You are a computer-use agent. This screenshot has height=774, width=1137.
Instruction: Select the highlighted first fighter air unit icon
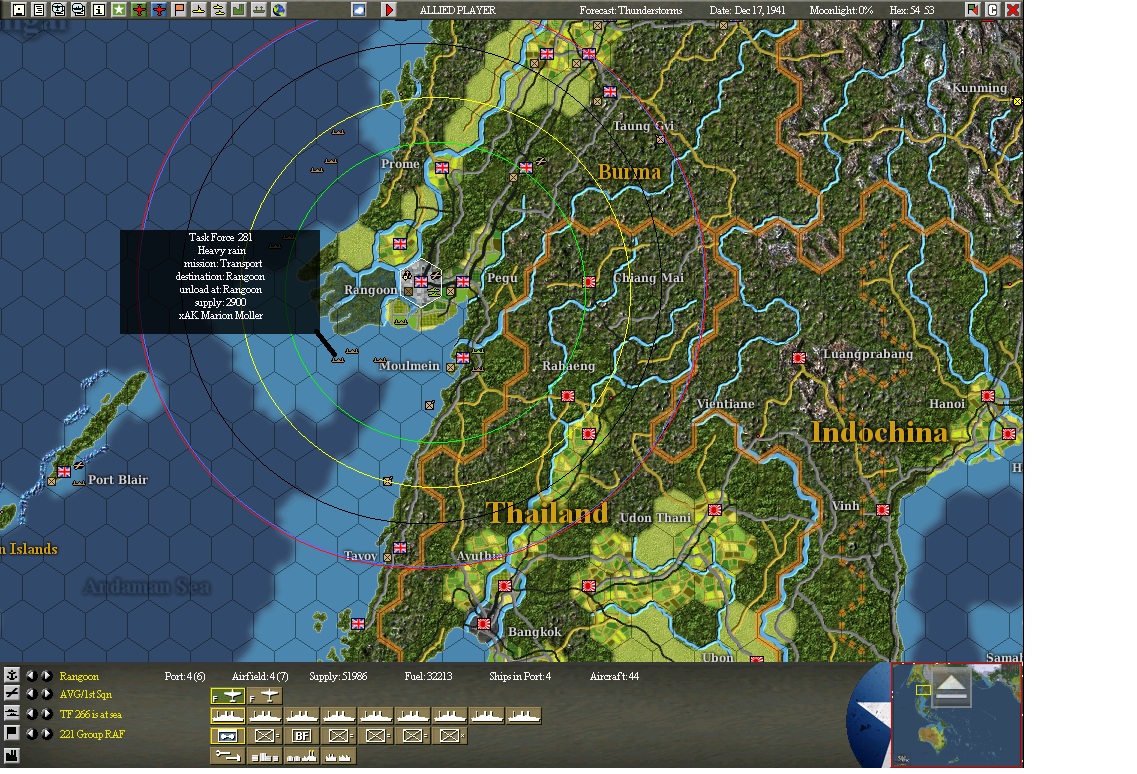pos(227,696)
